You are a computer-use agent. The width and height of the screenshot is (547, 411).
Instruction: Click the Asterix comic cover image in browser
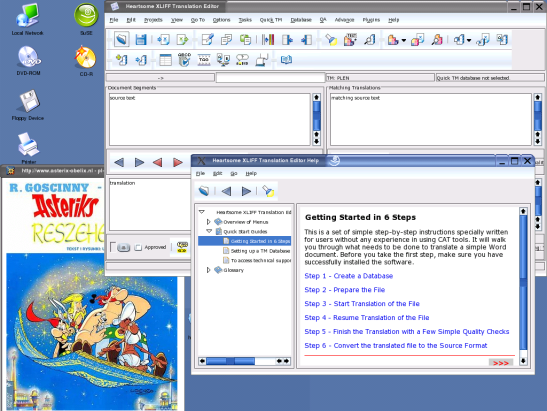[92, 331]
